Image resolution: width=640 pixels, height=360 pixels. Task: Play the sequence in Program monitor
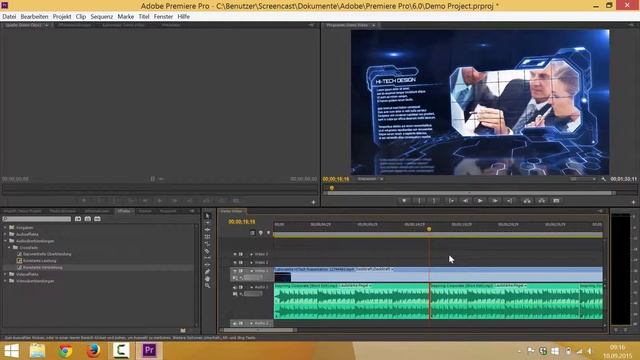(x=480, y=201)
